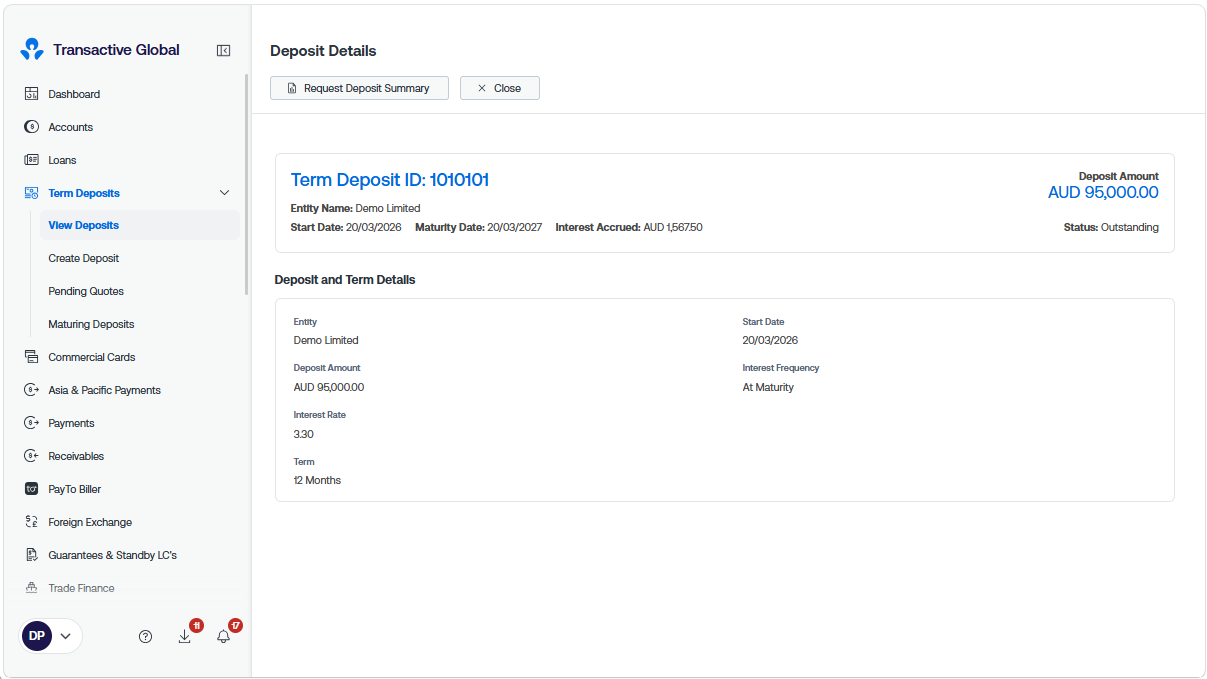Click the document icon on Request Deposit Summary
Screen dimensions: 1207x679
click(x=292, y=88)
